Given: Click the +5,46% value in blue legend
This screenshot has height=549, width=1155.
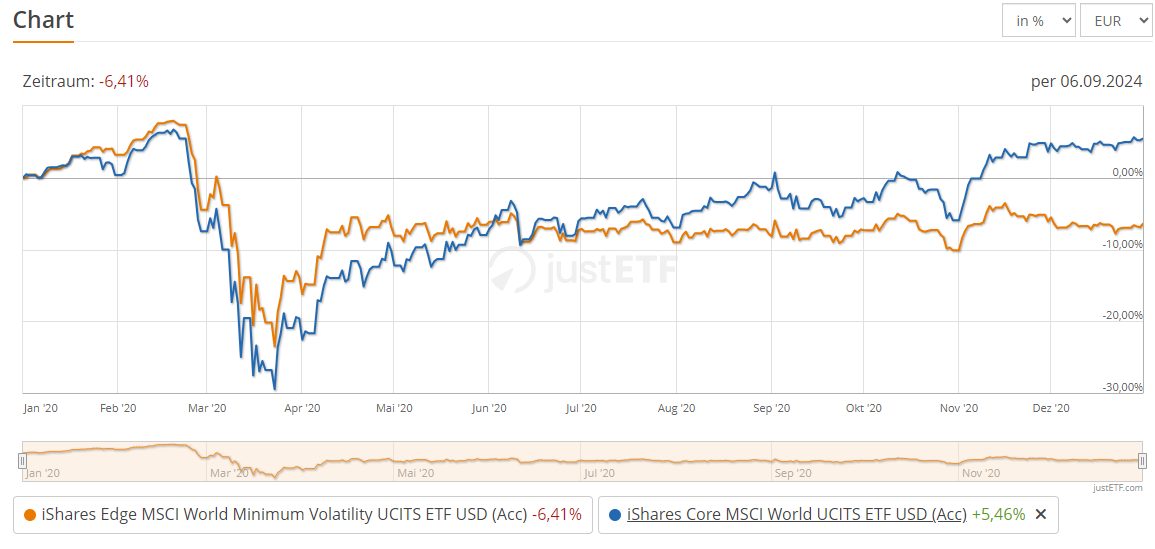Looking at the screenshot, I should [998, 514].
